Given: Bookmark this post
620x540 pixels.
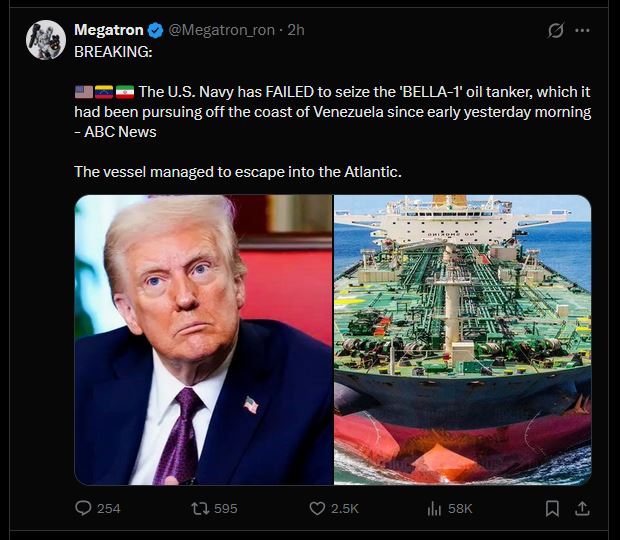Looking at the screenshot, I should (552, 508).
